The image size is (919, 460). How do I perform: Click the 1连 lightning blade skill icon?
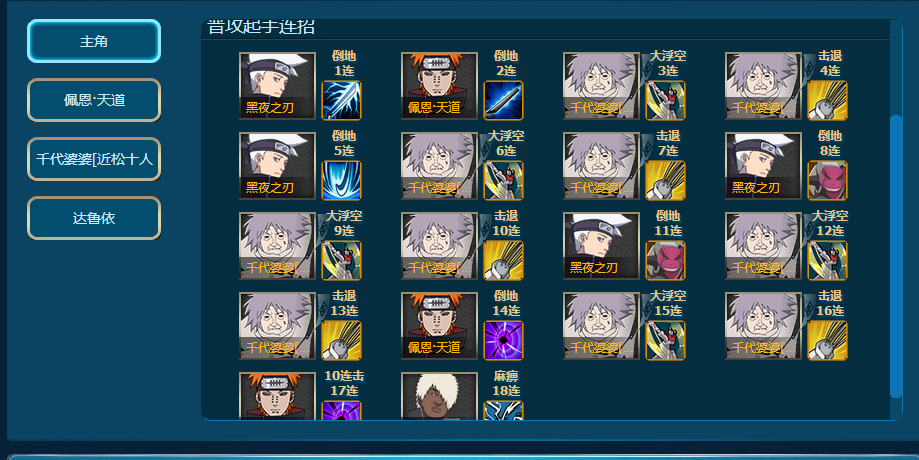(342, 101)
